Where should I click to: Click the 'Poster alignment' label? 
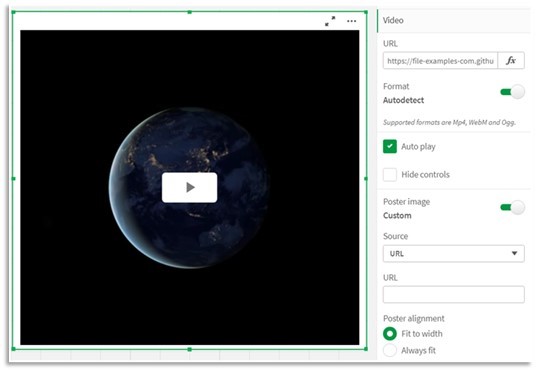pos(414,319)
